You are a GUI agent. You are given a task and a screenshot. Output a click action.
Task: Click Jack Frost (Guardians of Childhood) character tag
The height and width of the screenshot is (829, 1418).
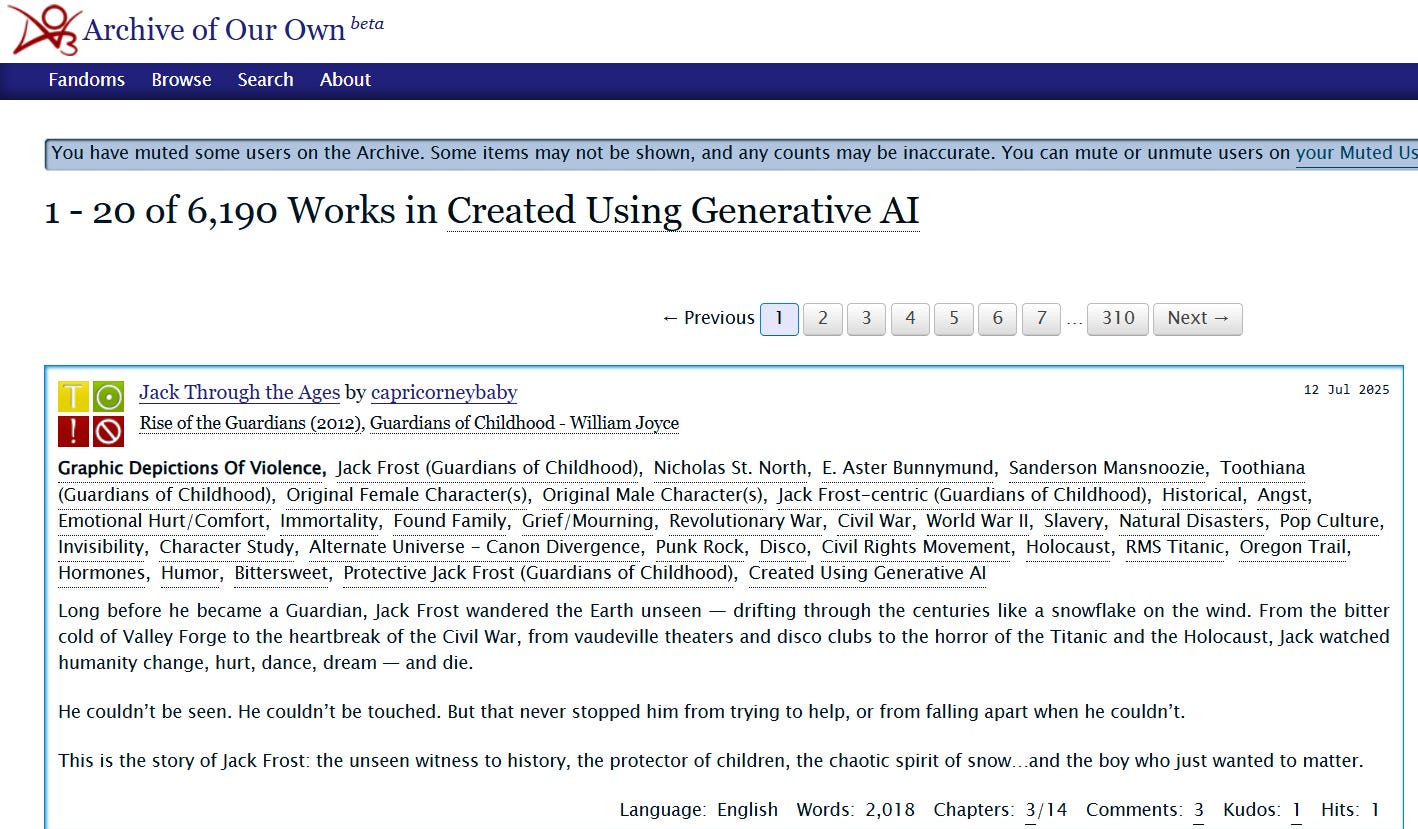(489, 468)
